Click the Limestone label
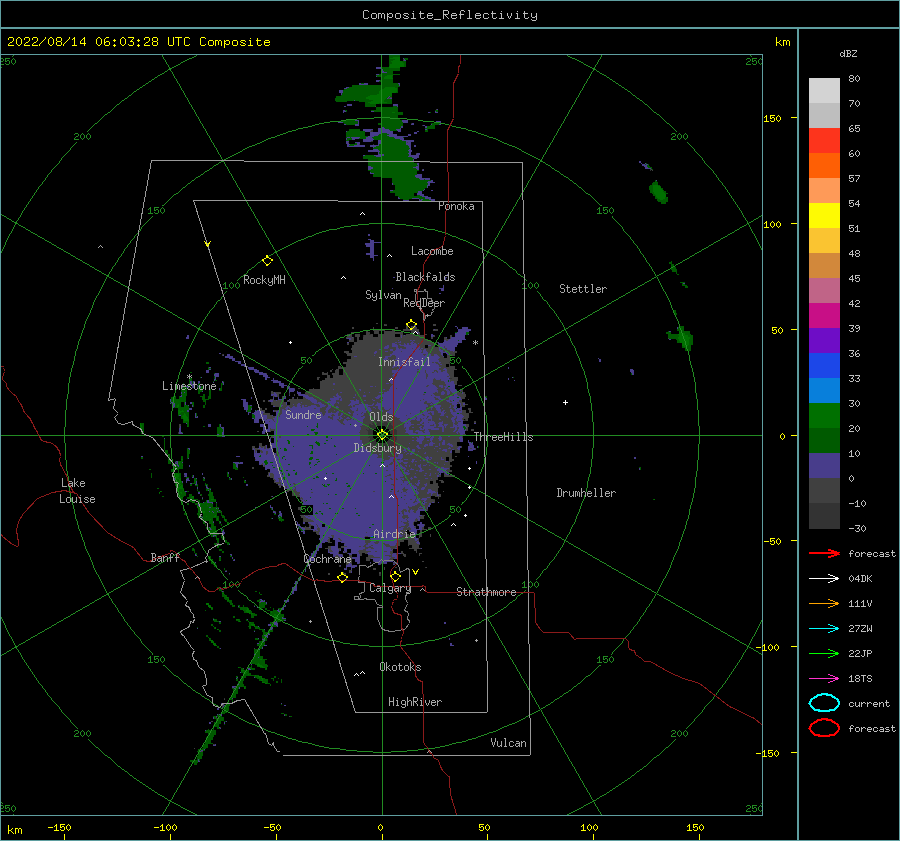The height and width of the screenshot is (841, 900). (189, 386)
